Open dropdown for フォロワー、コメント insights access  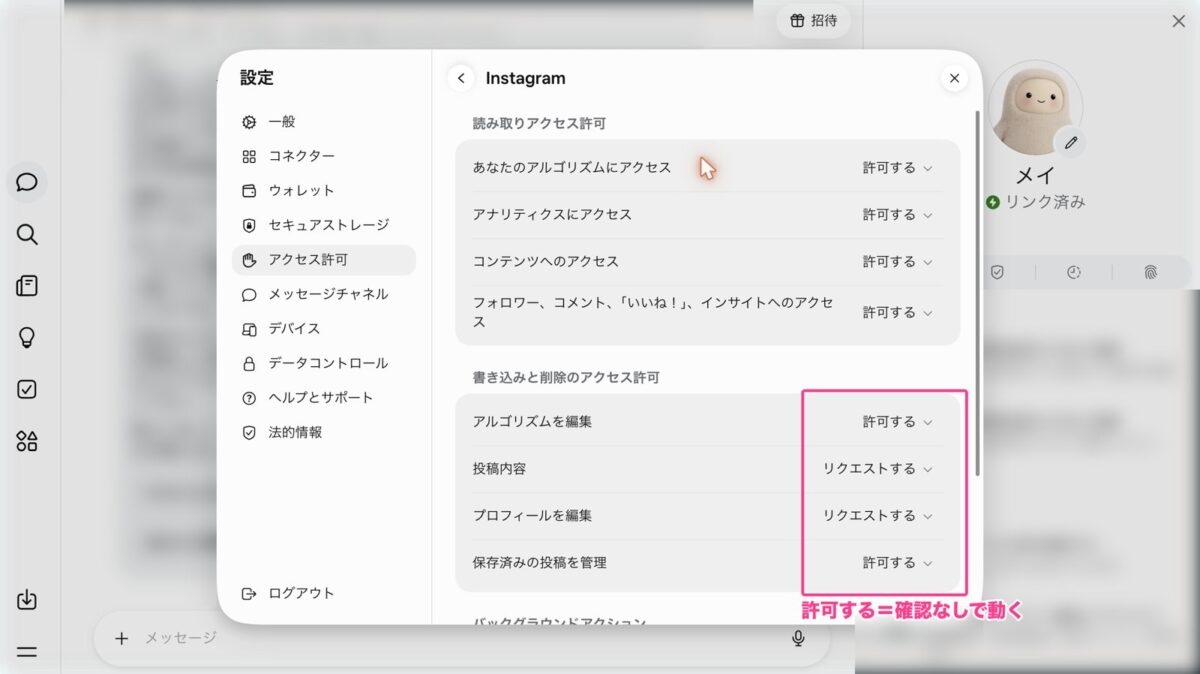[898, 313]
